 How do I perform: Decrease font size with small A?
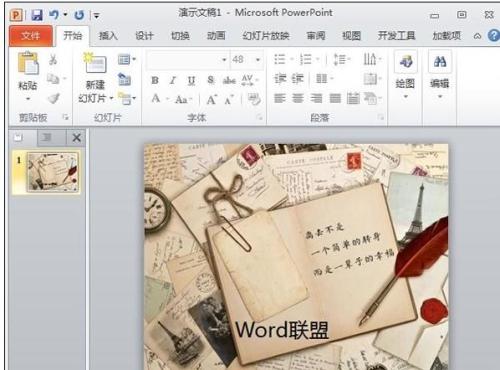[229, 100]
